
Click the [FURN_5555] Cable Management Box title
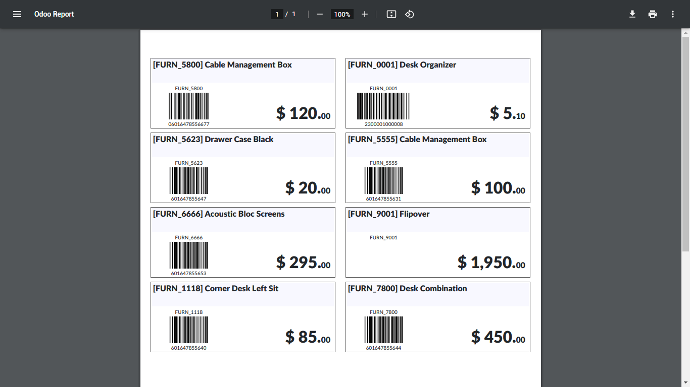click(x=417, y=139)
